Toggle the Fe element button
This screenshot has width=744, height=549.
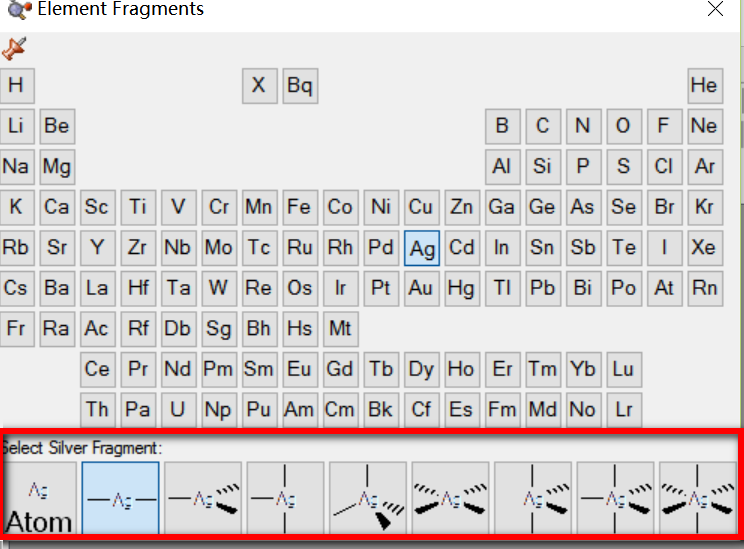tap(299, 208)
